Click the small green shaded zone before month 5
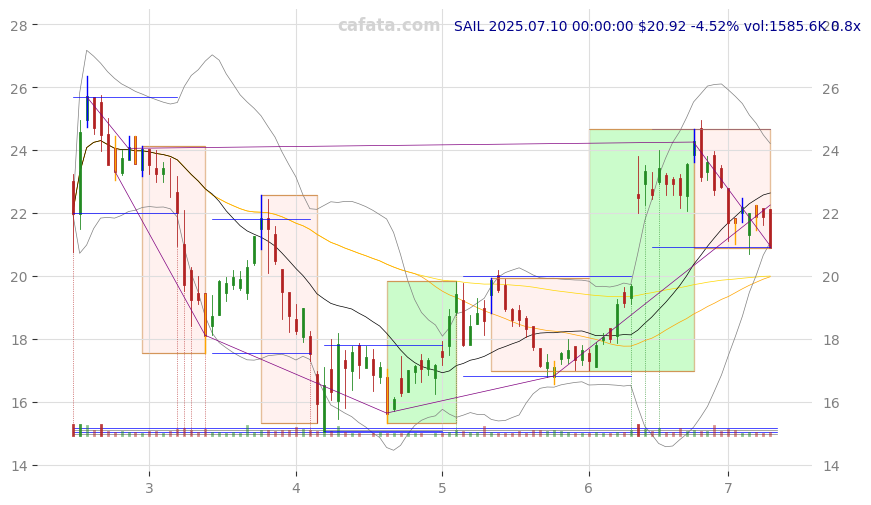This screenshot has height=505, width=871. (x=422, y=352)
